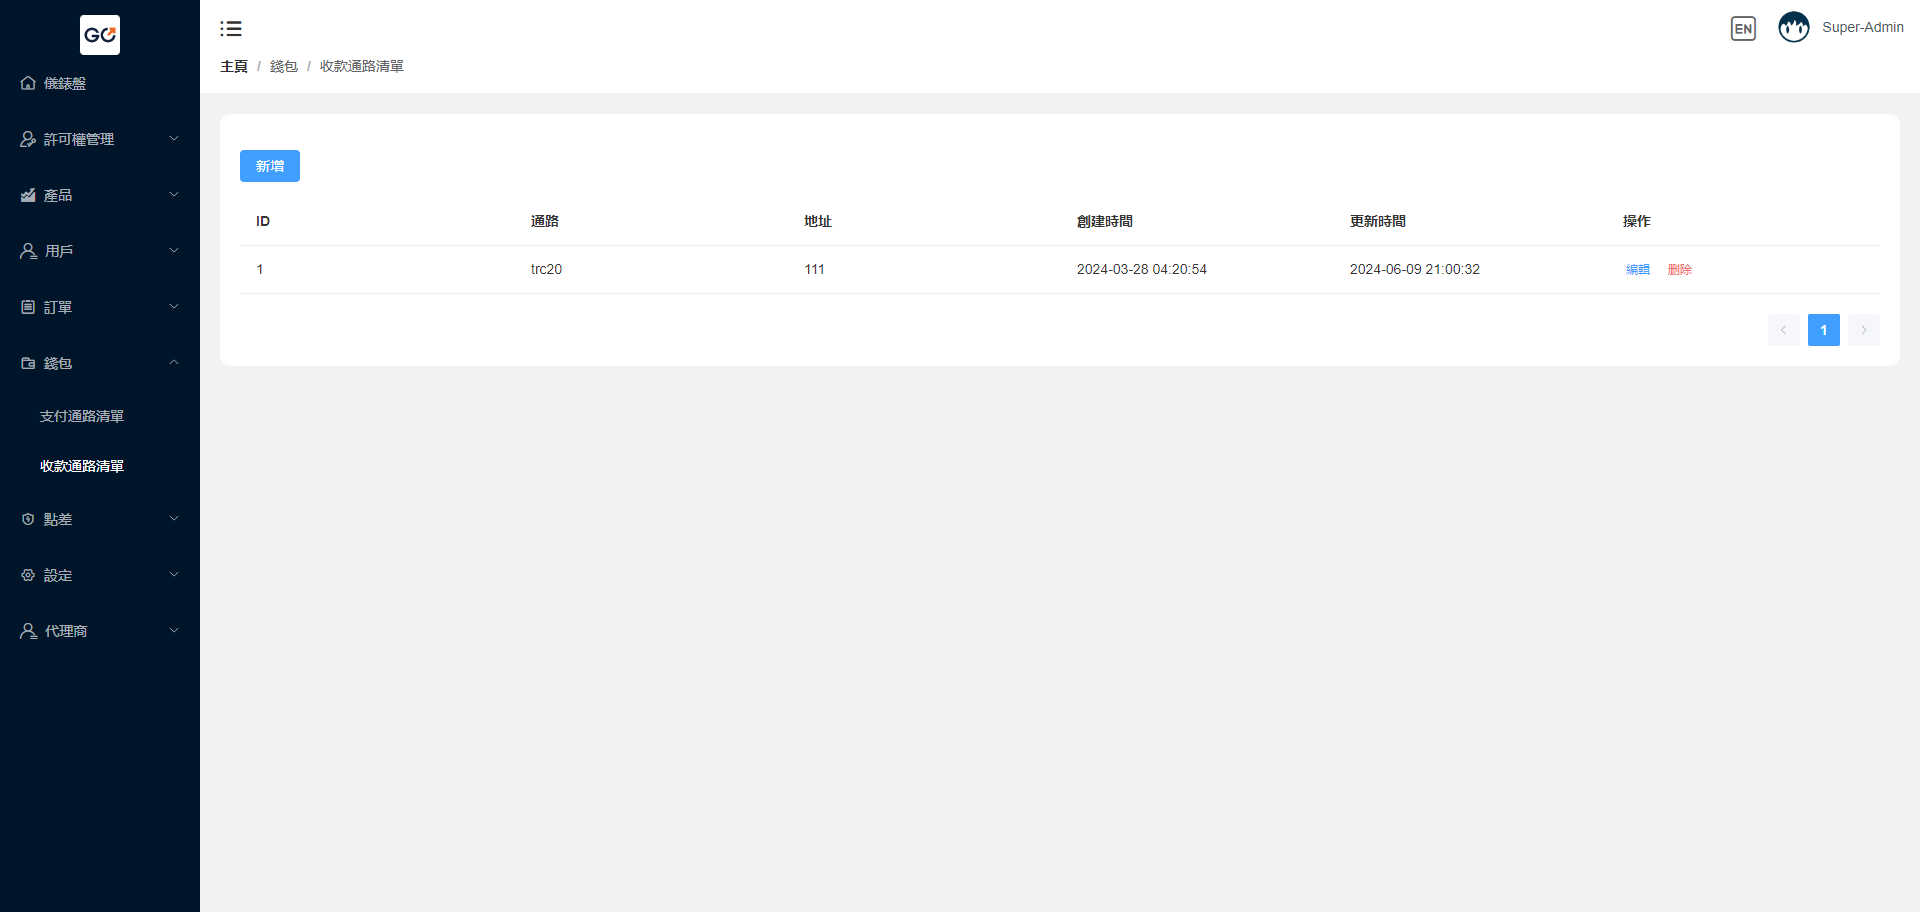Click 主頁 in the breadcrumb
Screen dimensions: 1920x912
[x=234, y=67]
